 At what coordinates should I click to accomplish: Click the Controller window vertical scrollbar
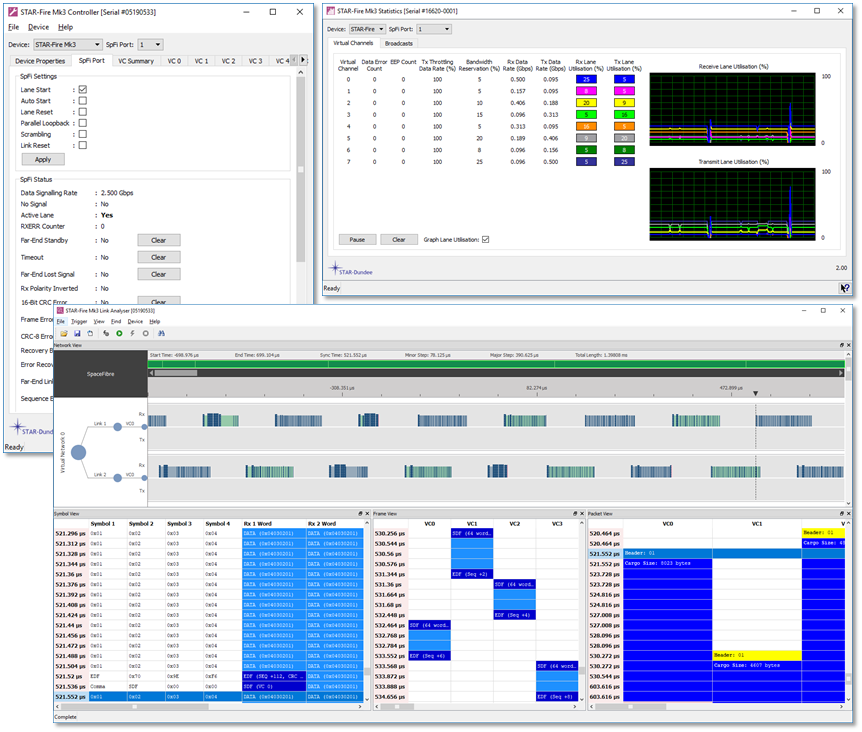[301, 169]
